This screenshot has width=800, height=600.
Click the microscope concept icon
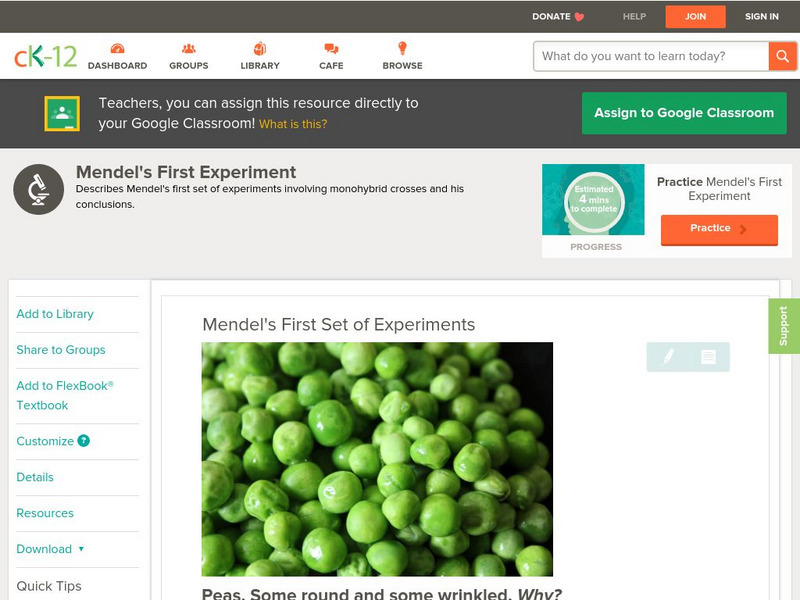click(x=39, y=189)
